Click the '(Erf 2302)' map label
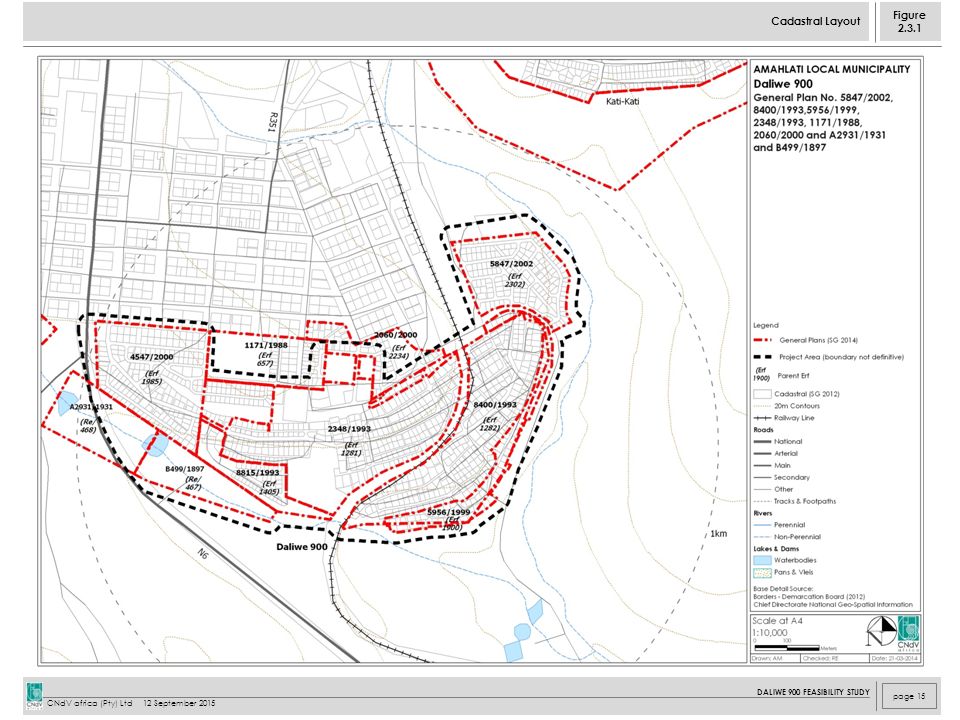This screenshot has height=720, width=960. [x=515, y=280]
